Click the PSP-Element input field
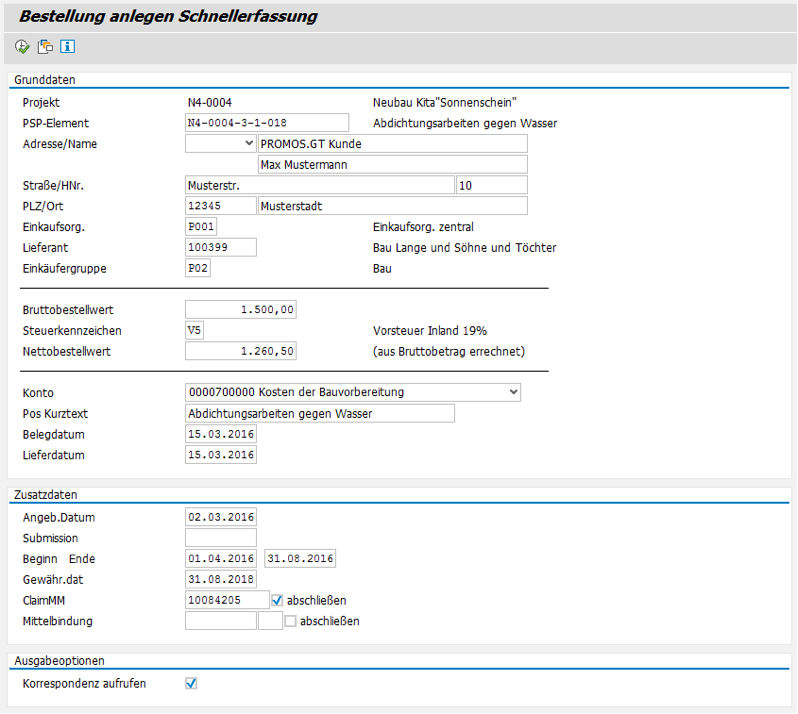Image resolution: width=798 pixels, height=714 pixels. (267, 123)
